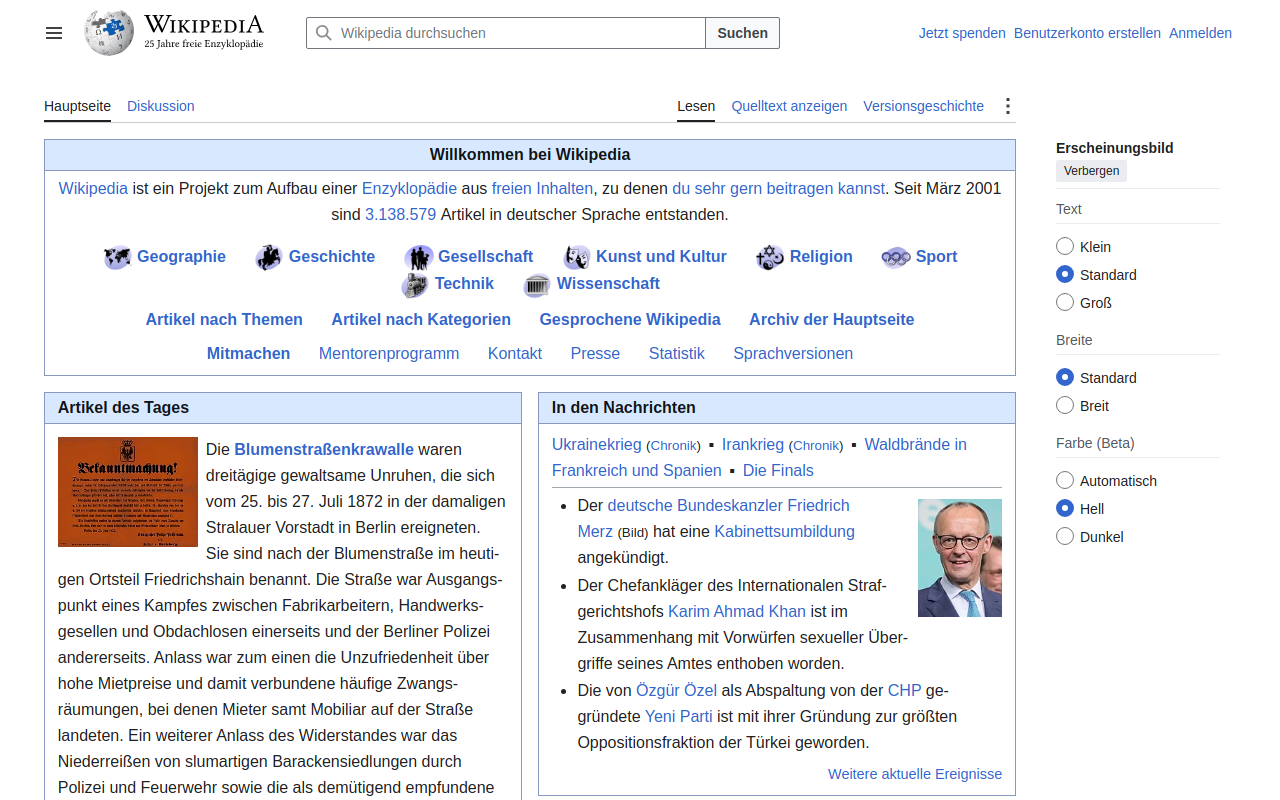Open Weitere aktuelle Ereignisse
The image size is (1280, 800).
pos(915,774)
